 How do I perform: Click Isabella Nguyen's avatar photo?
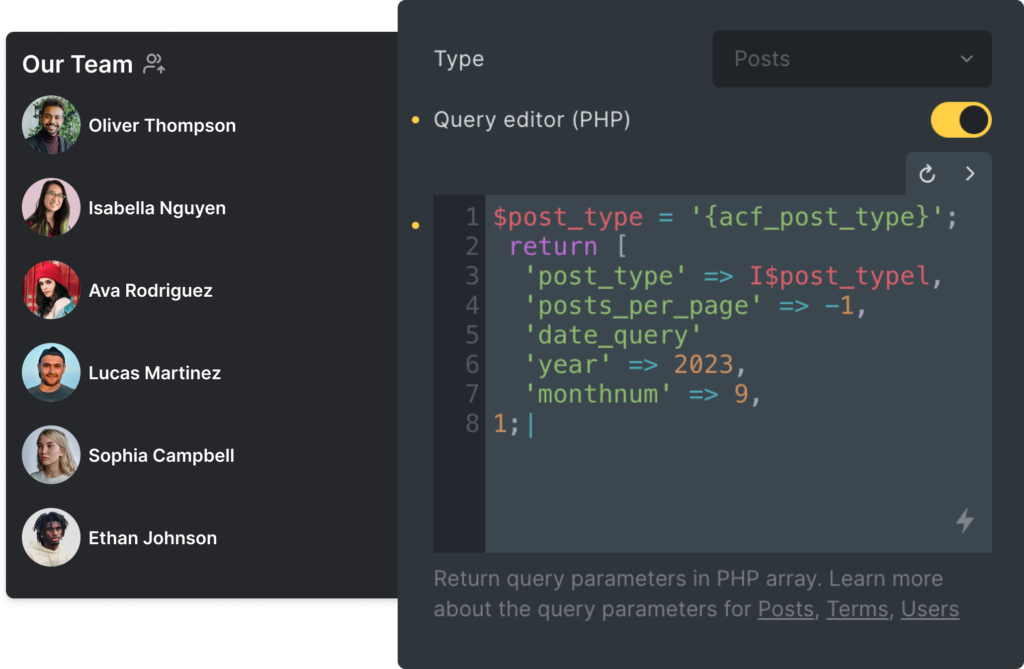click(51, 208)
